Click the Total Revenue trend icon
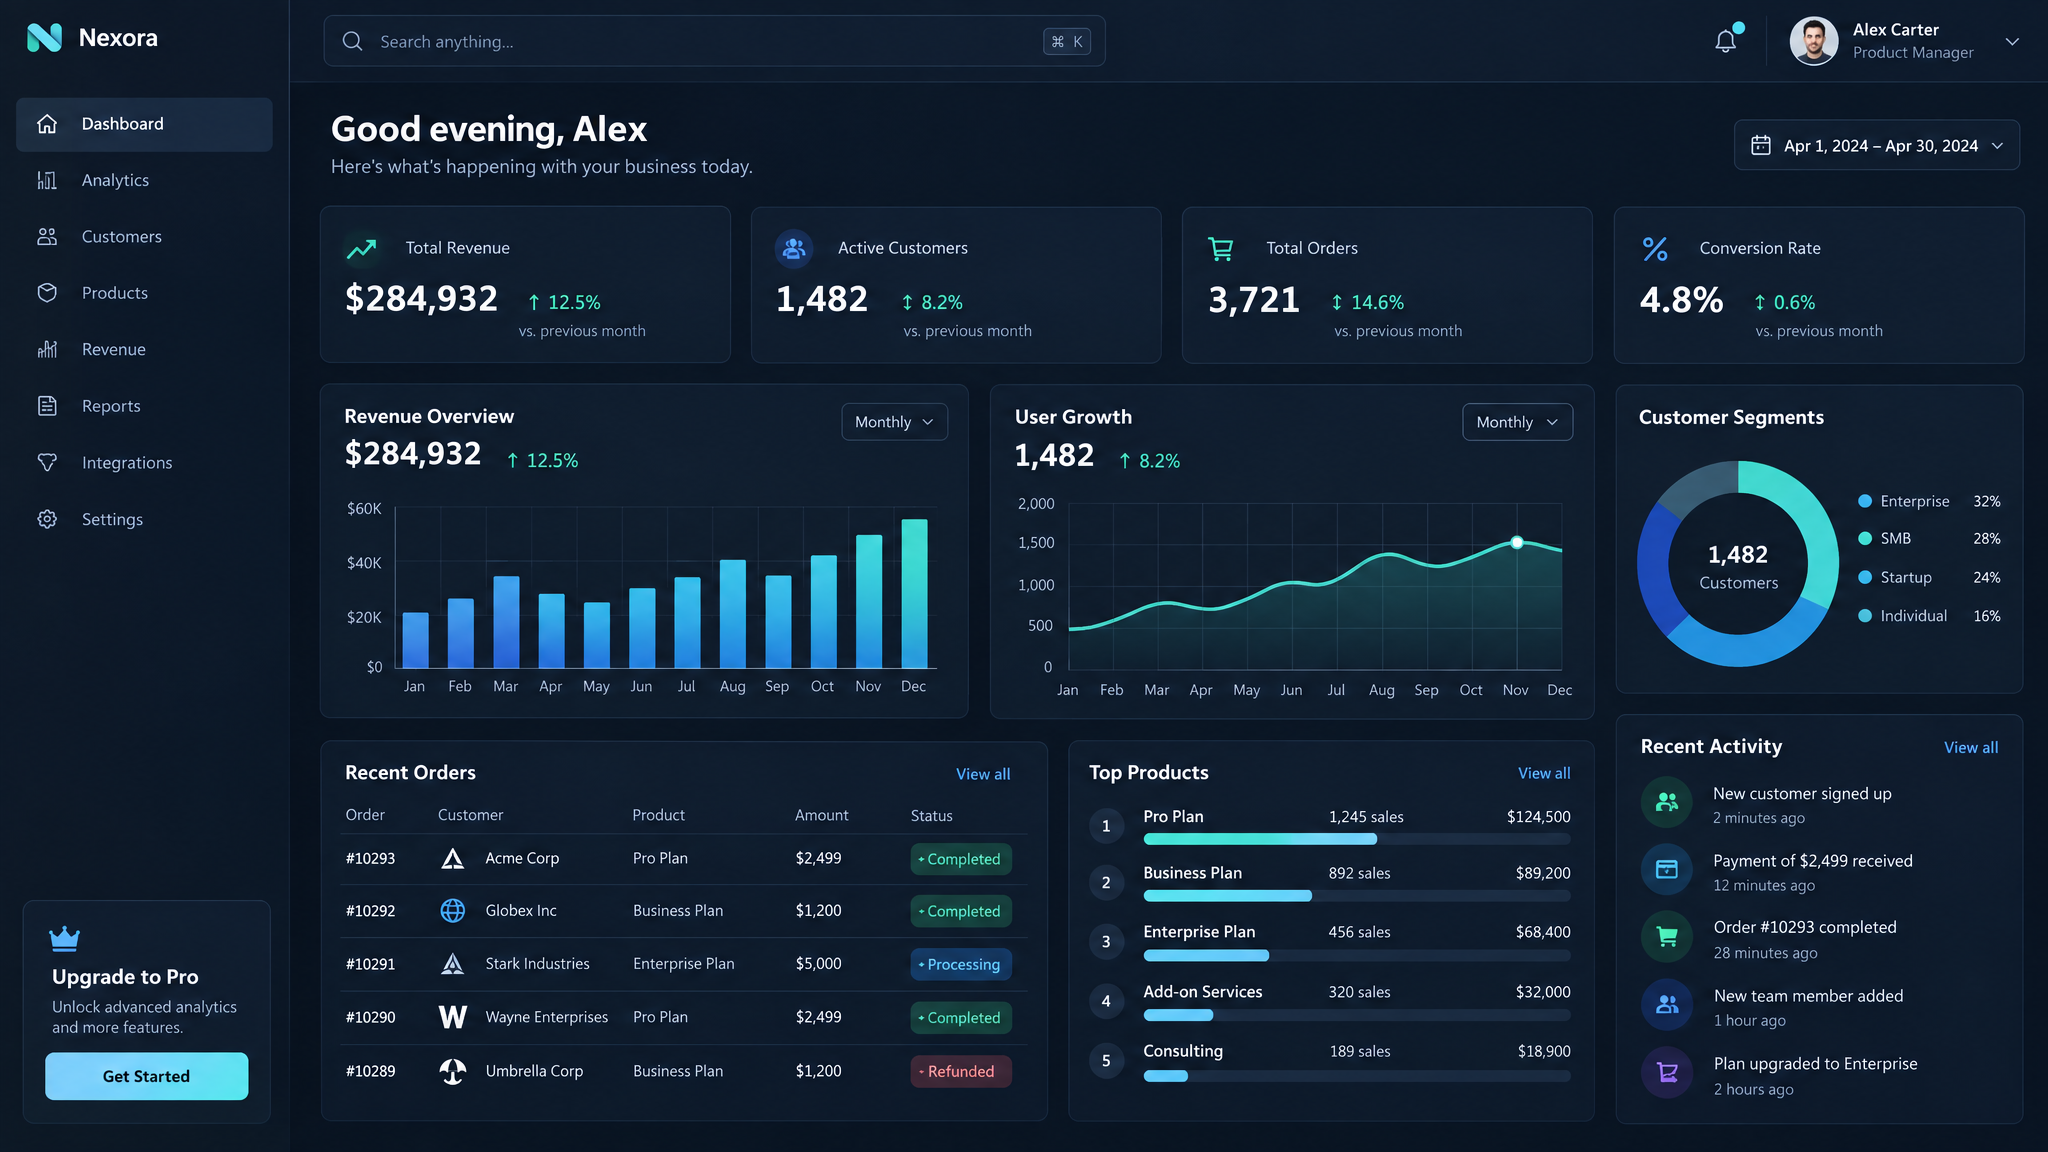This screenshot has height=1152, width=2048. point(362,249)
